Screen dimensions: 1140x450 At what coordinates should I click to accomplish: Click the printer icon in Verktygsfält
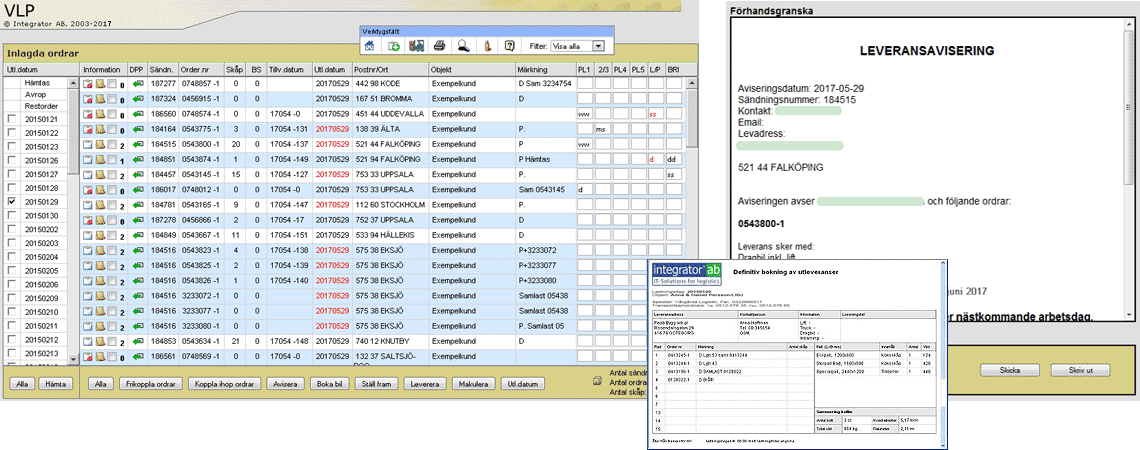439,46
